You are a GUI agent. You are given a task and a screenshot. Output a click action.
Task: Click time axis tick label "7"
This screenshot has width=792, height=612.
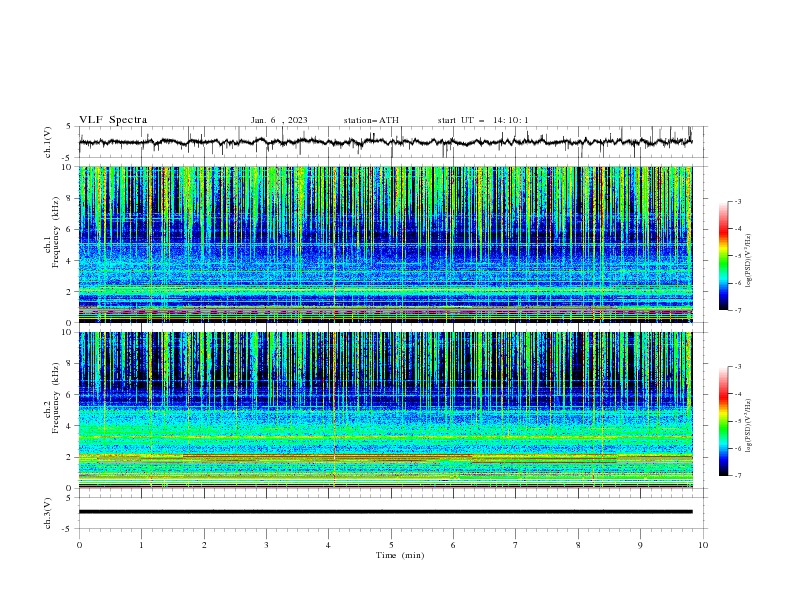(516, 545)
